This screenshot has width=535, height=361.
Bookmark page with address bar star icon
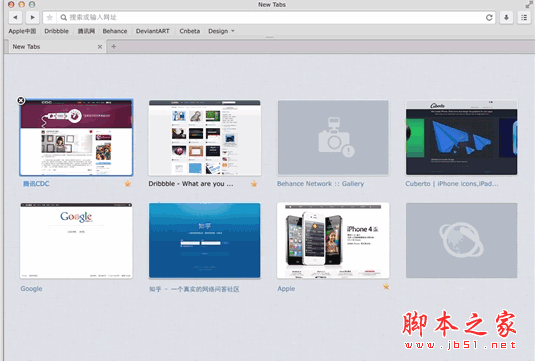(x=50, y=17)
